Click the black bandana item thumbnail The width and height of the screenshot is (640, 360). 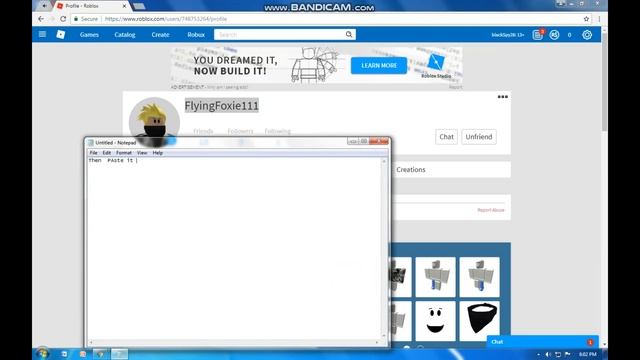480,321
